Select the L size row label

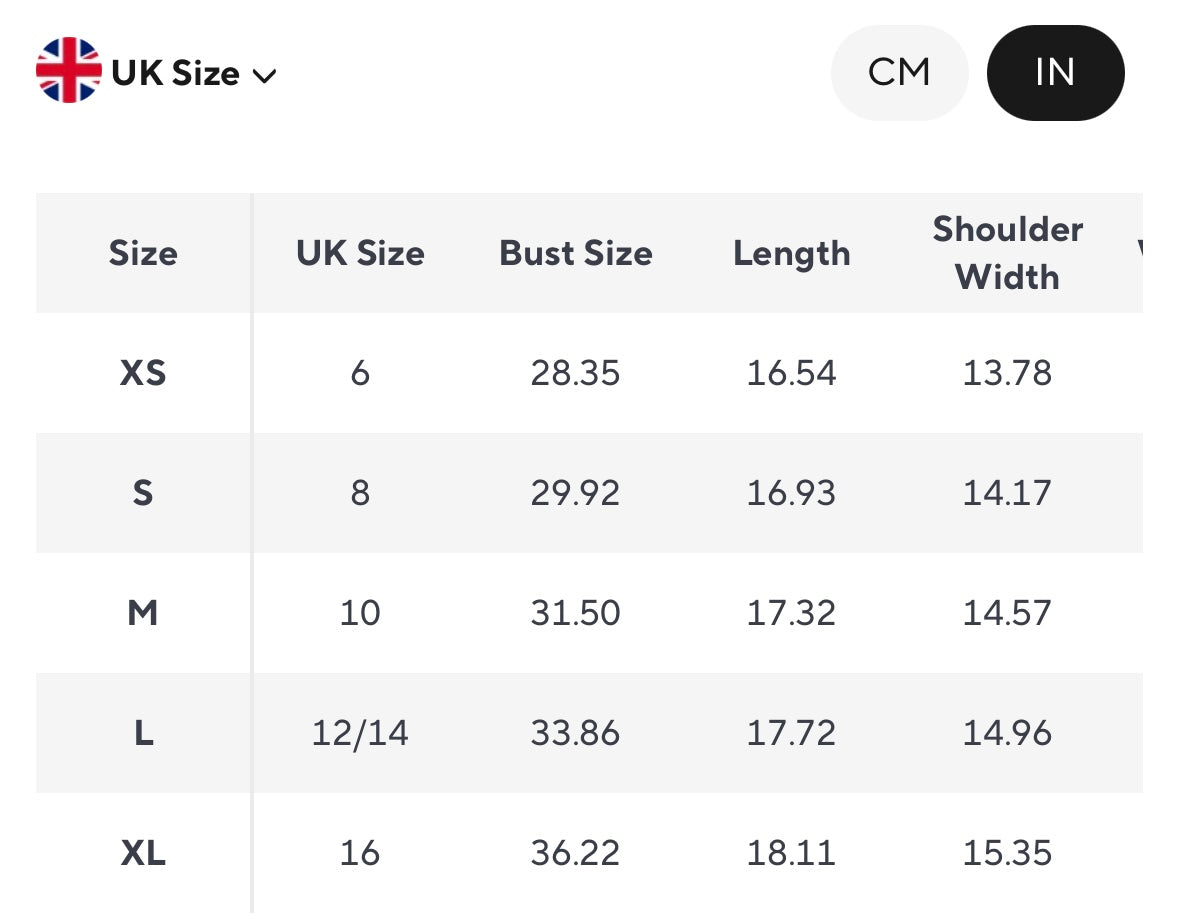(x=143, y=733)
